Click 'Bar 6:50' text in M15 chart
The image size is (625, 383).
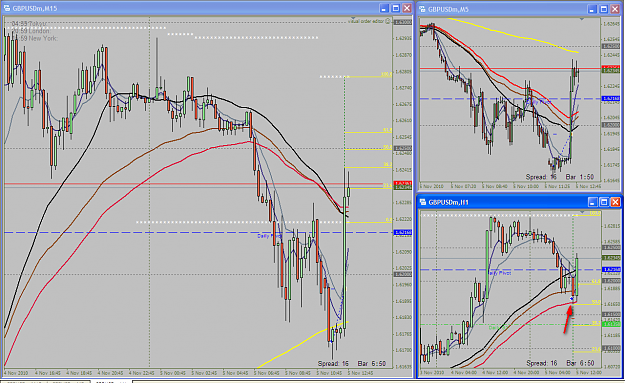click(371, 363)
